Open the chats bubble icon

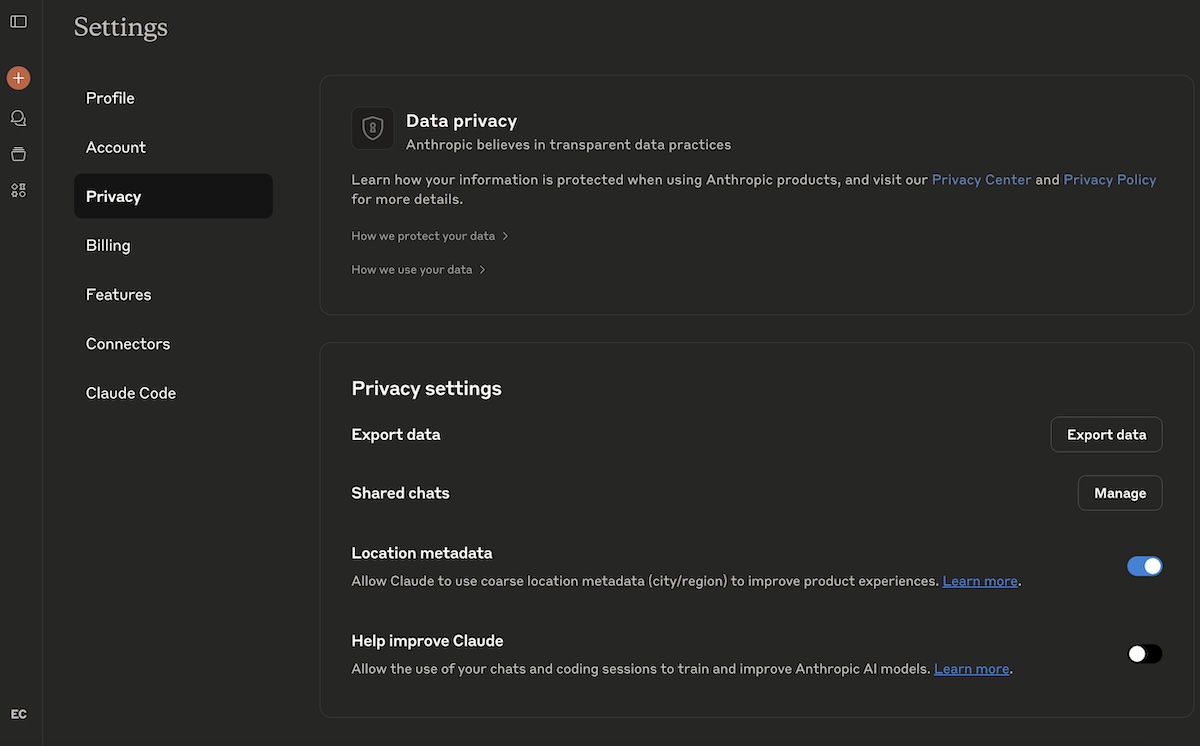(18, 118)
